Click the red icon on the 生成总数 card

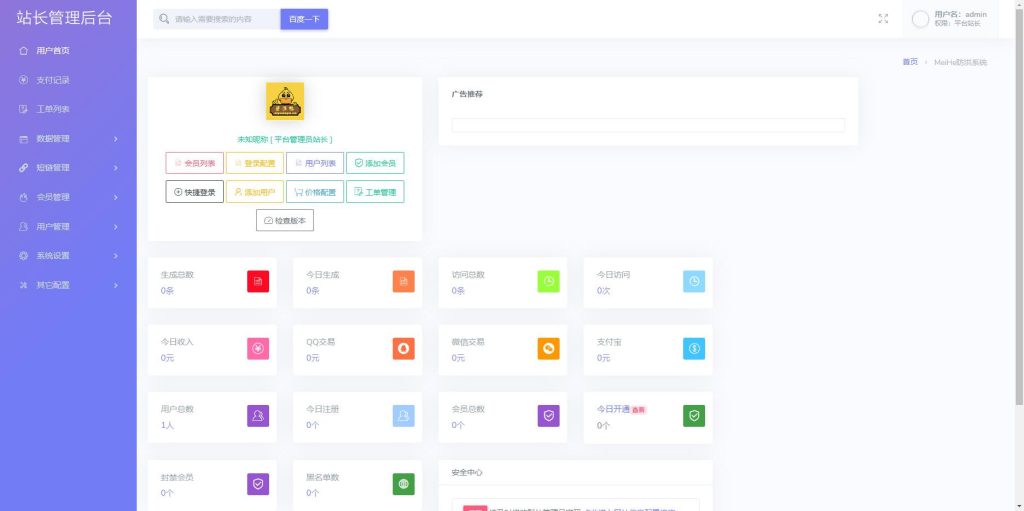[x=258, y=281]
